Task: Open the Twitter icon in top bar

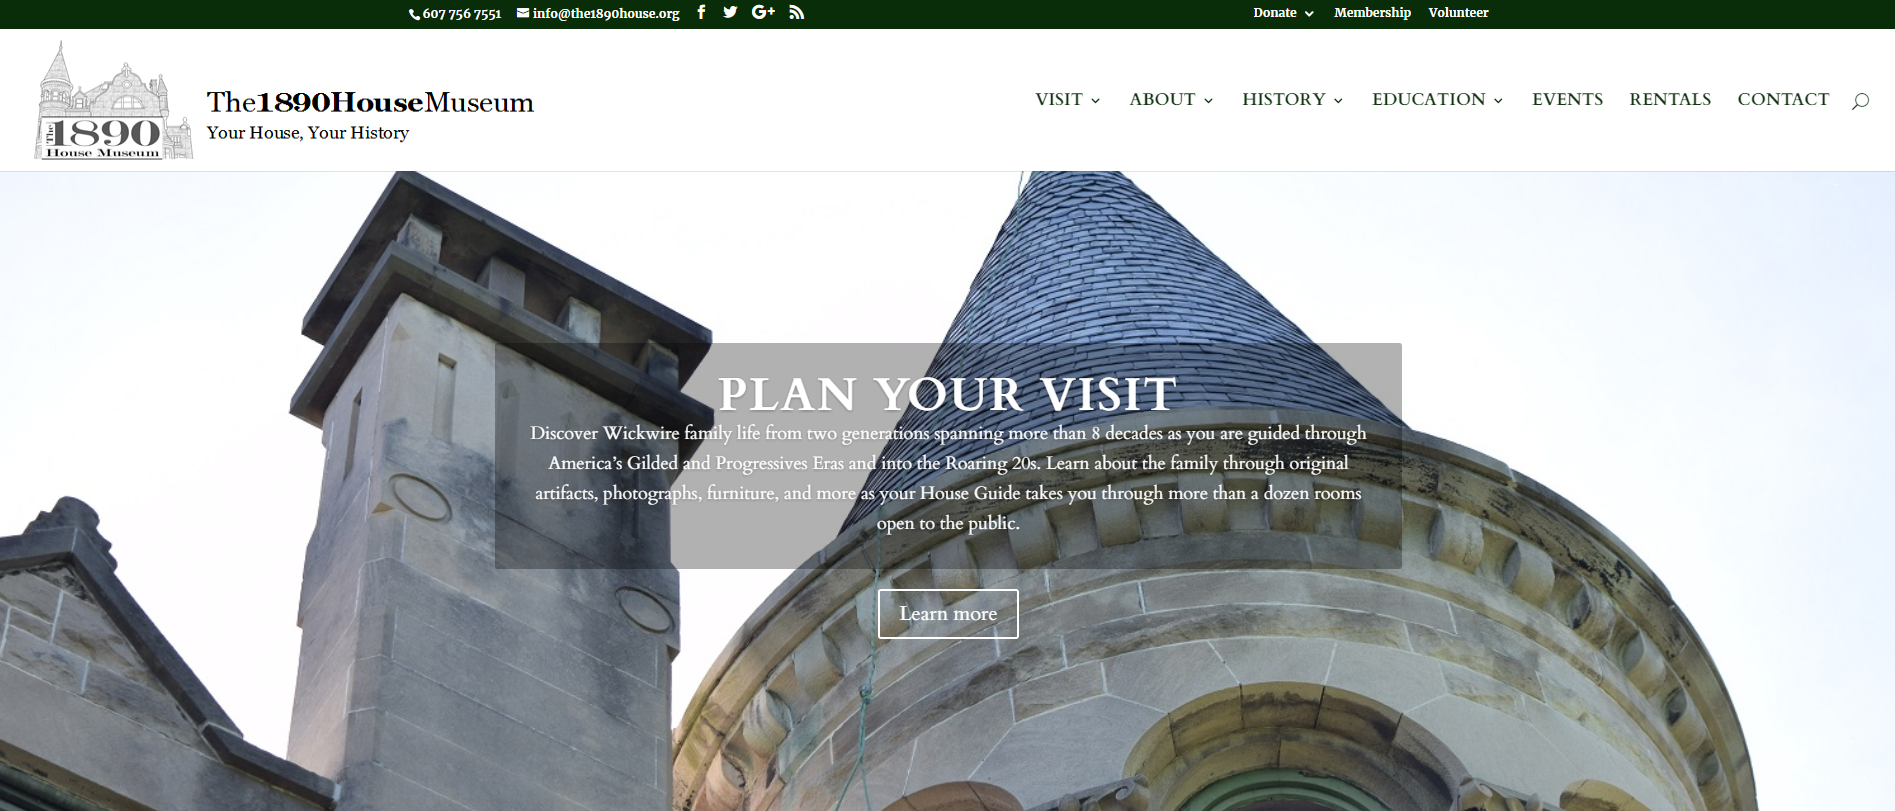Action: 731,12
